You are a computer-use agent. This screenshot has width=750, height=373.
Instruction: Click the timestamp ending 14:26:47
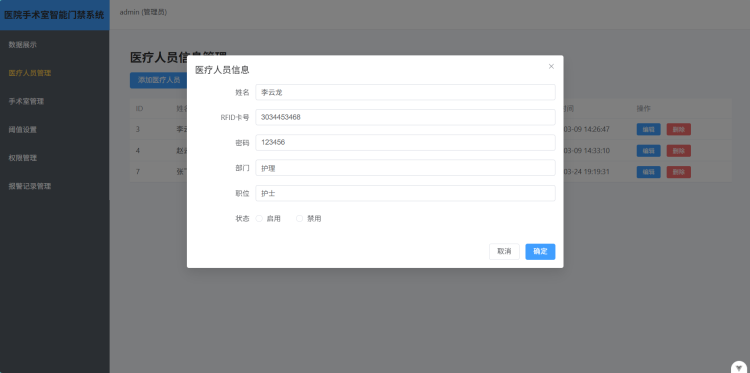586,129
